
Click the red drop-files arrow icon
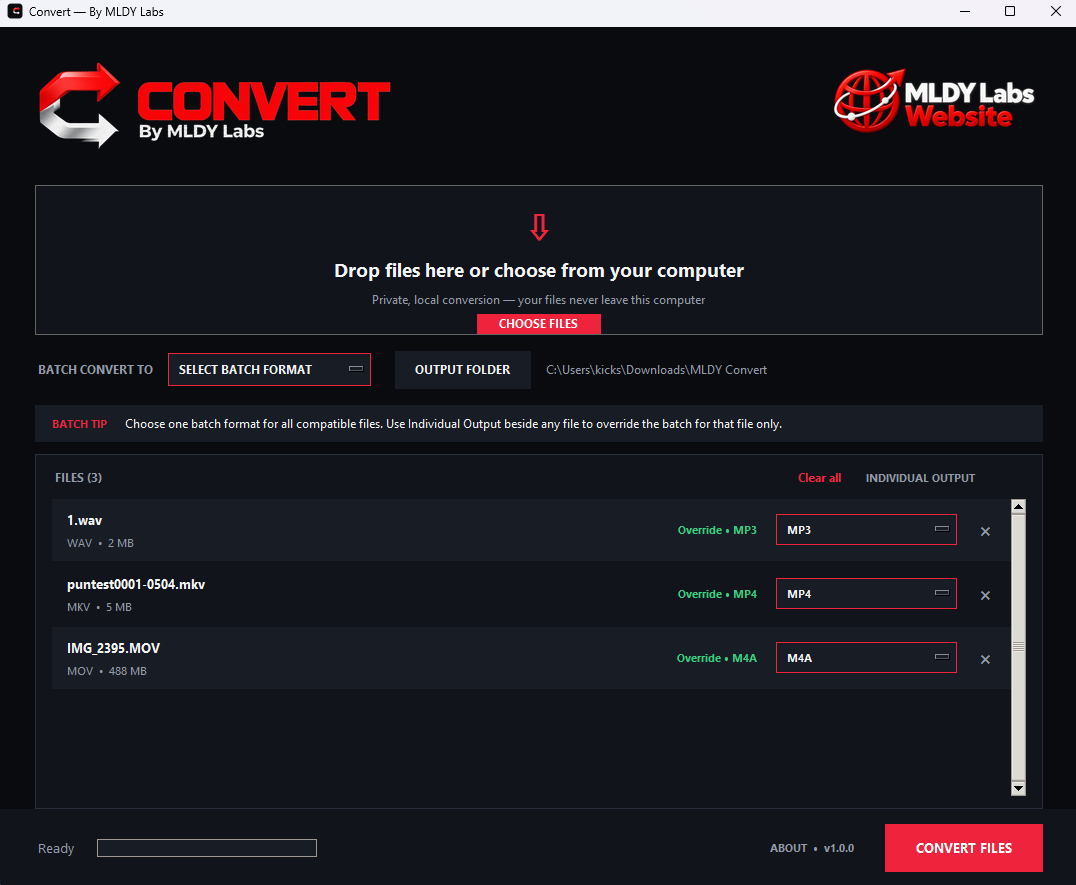[539, 227]
